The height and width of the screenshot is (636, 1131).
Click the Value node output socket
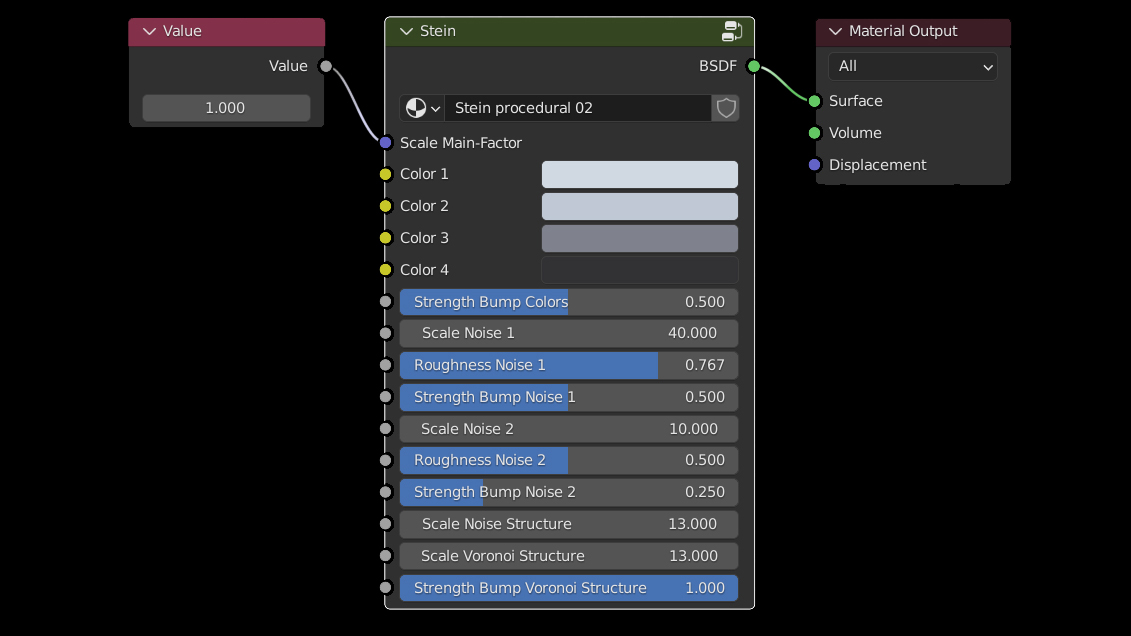[x=325, y=66]
